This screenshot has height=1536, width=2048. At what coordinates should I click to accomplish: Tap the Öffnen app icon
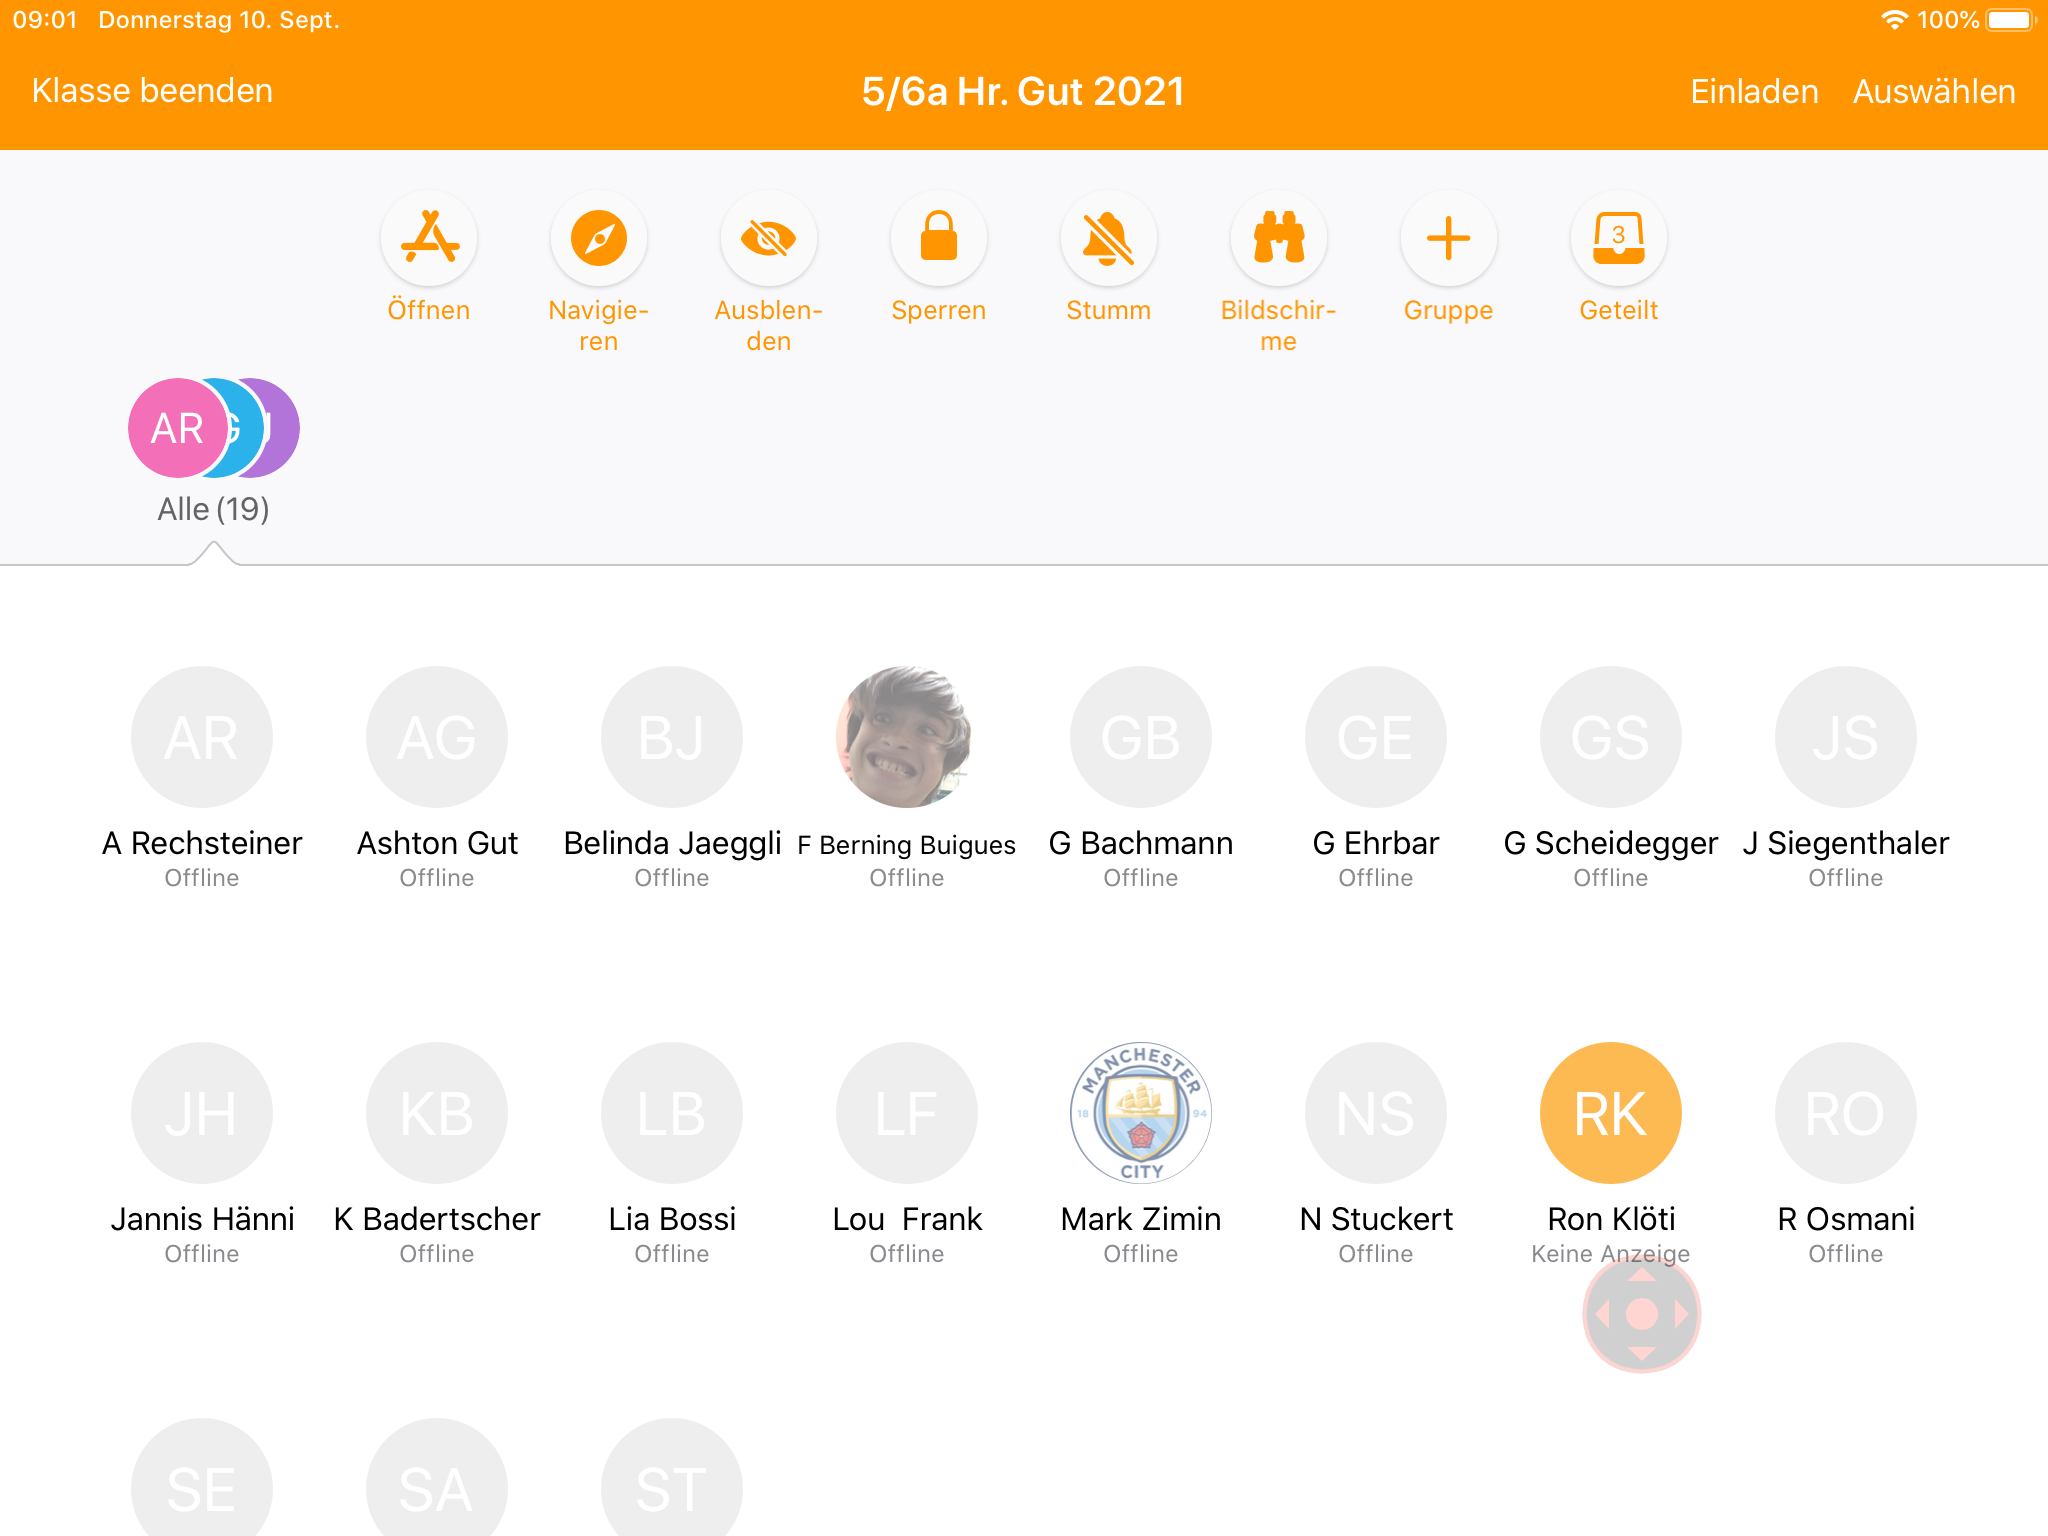point(429,239)
